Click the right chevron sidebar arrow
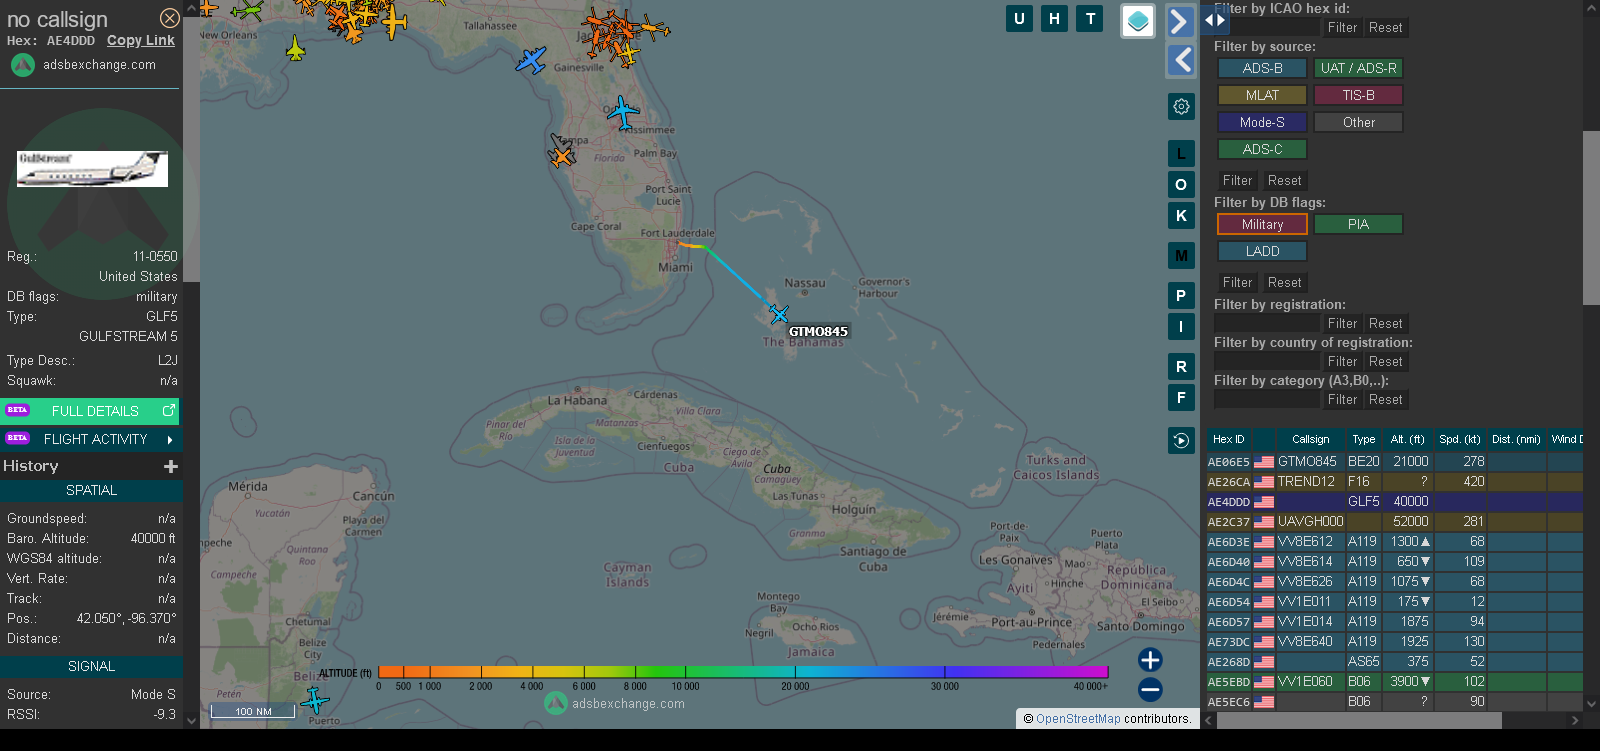This screenshot has height=751, width=1600. pyautogui.click(x=1181, y=21)
